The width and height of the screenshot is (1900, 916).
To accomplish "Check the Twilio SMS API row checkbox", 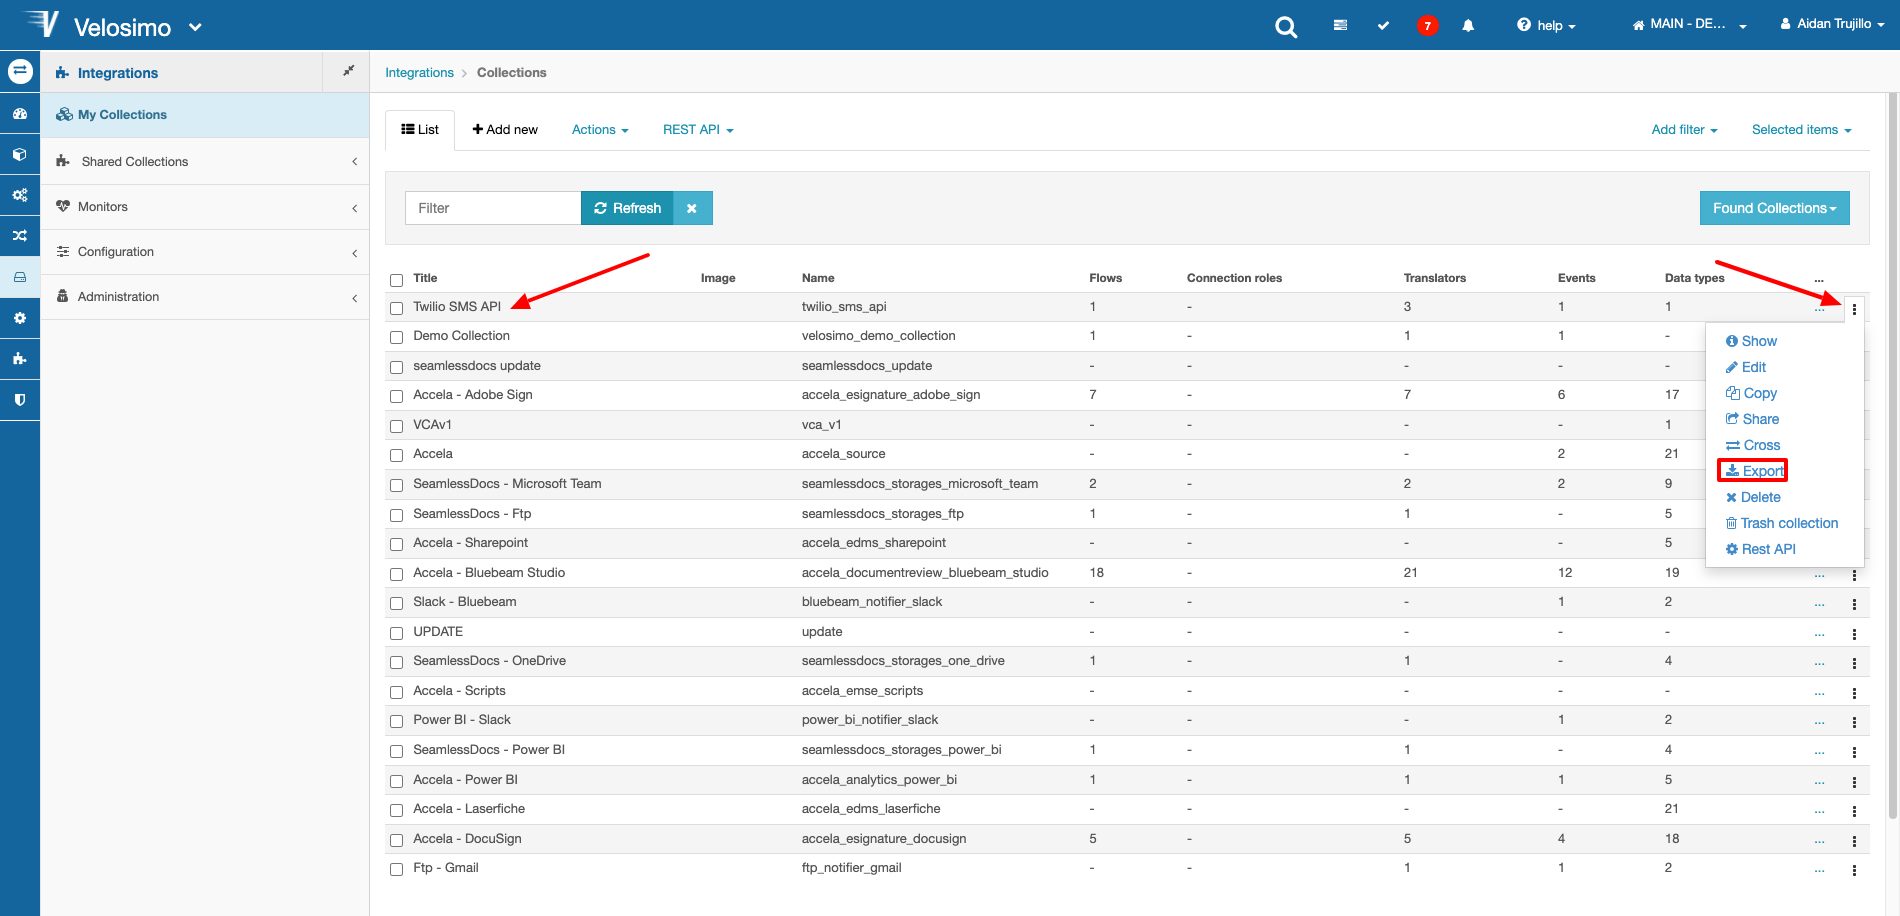I will tap(397, 308).
